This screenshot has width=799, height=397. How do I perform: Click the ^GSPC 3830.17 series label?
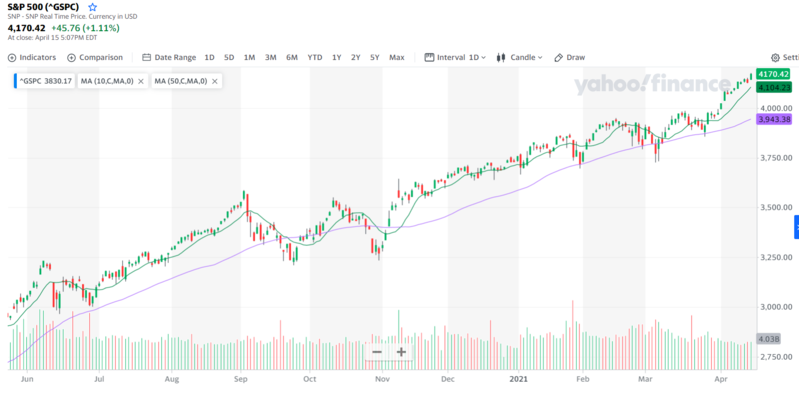pos(45,81)
